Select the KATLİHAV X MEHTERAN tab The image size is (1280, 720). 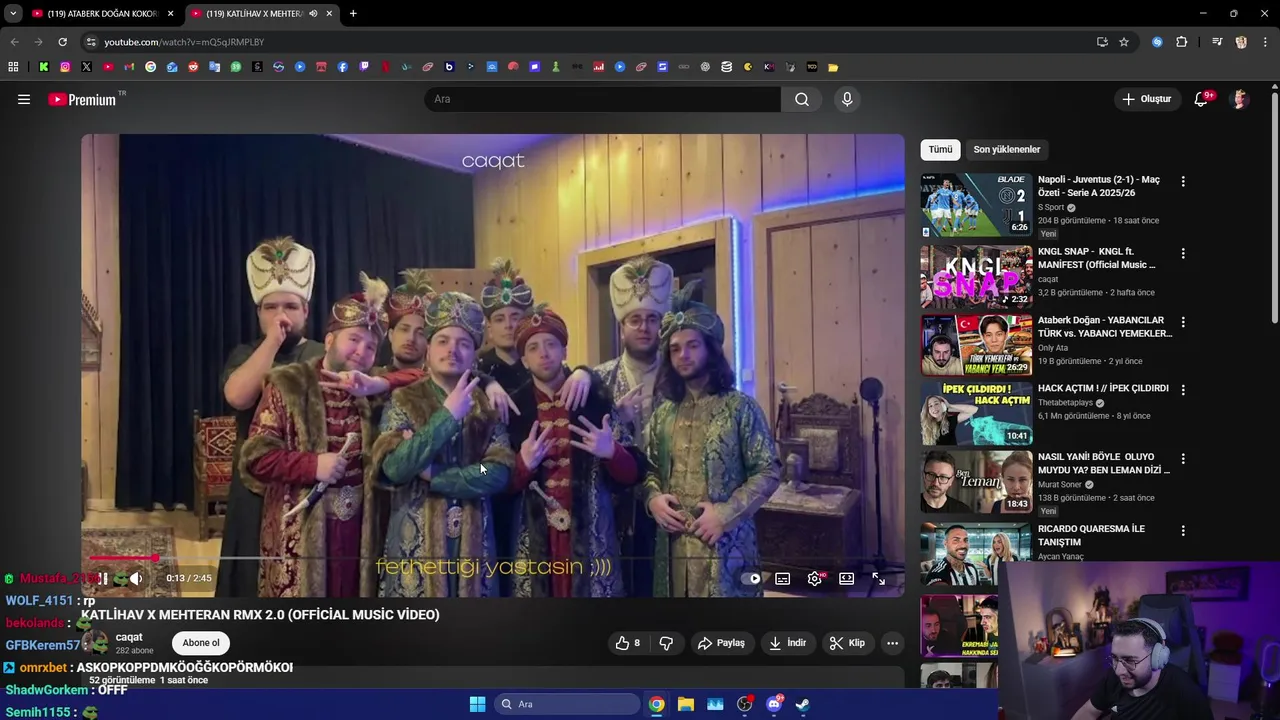262,14
